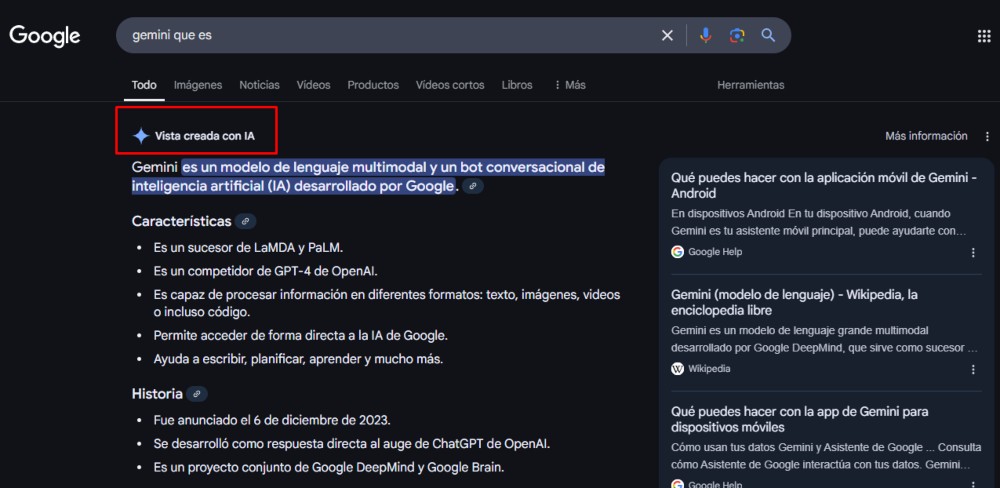Image resolution: width=1000 pixels, height=488 pixels.
Task: Switch to the Noticias tab
Action: [x=259, y=85]
